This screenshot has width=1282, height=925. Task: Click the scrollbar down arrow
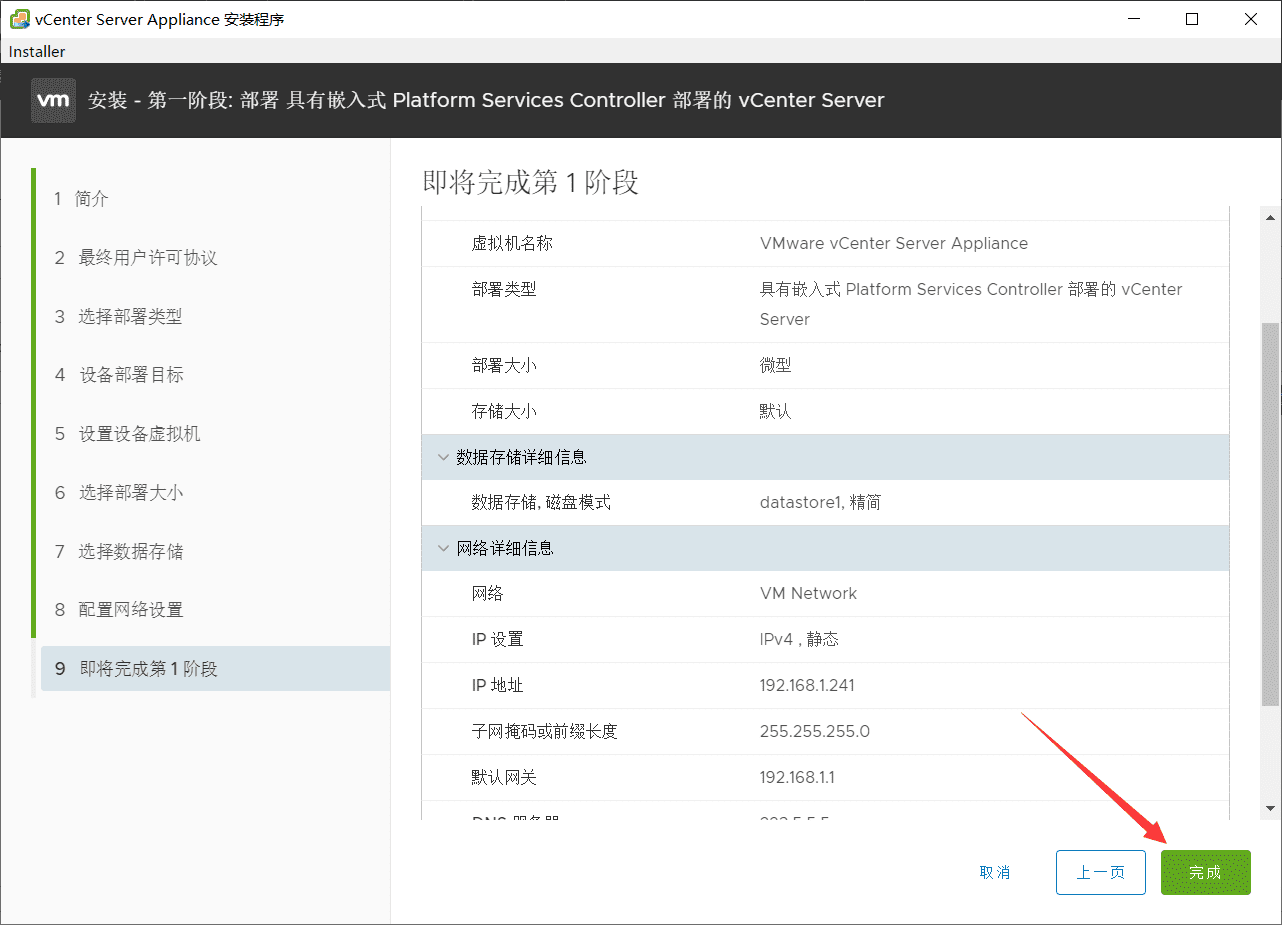[x=1271, y=808]
